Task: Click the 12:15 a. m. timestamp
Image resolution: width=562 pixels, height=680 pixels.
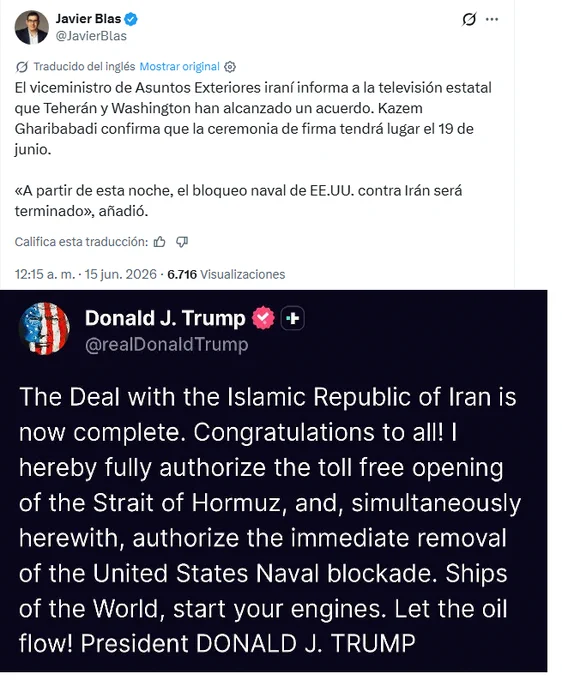Action: click(45, 274)
